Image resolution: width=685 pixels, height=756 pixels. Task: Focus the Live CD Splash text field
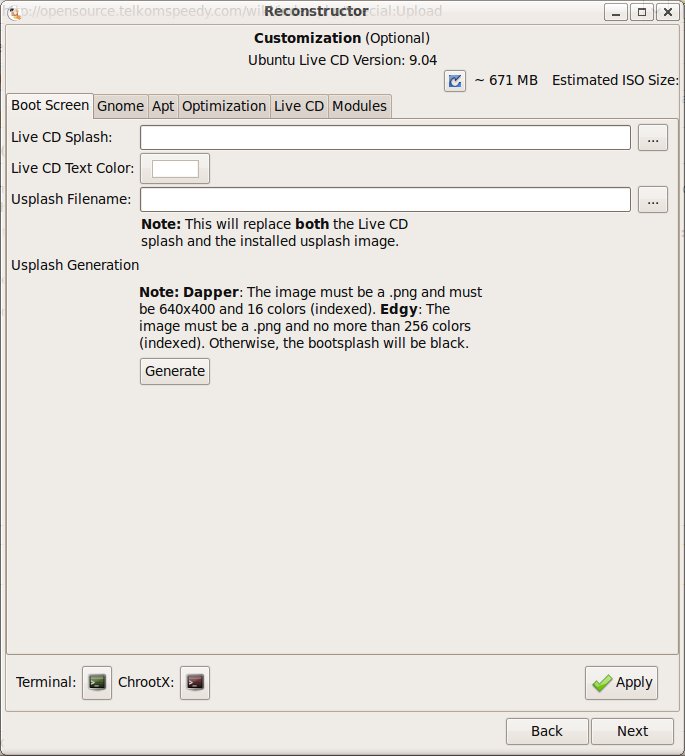(385, 138)
